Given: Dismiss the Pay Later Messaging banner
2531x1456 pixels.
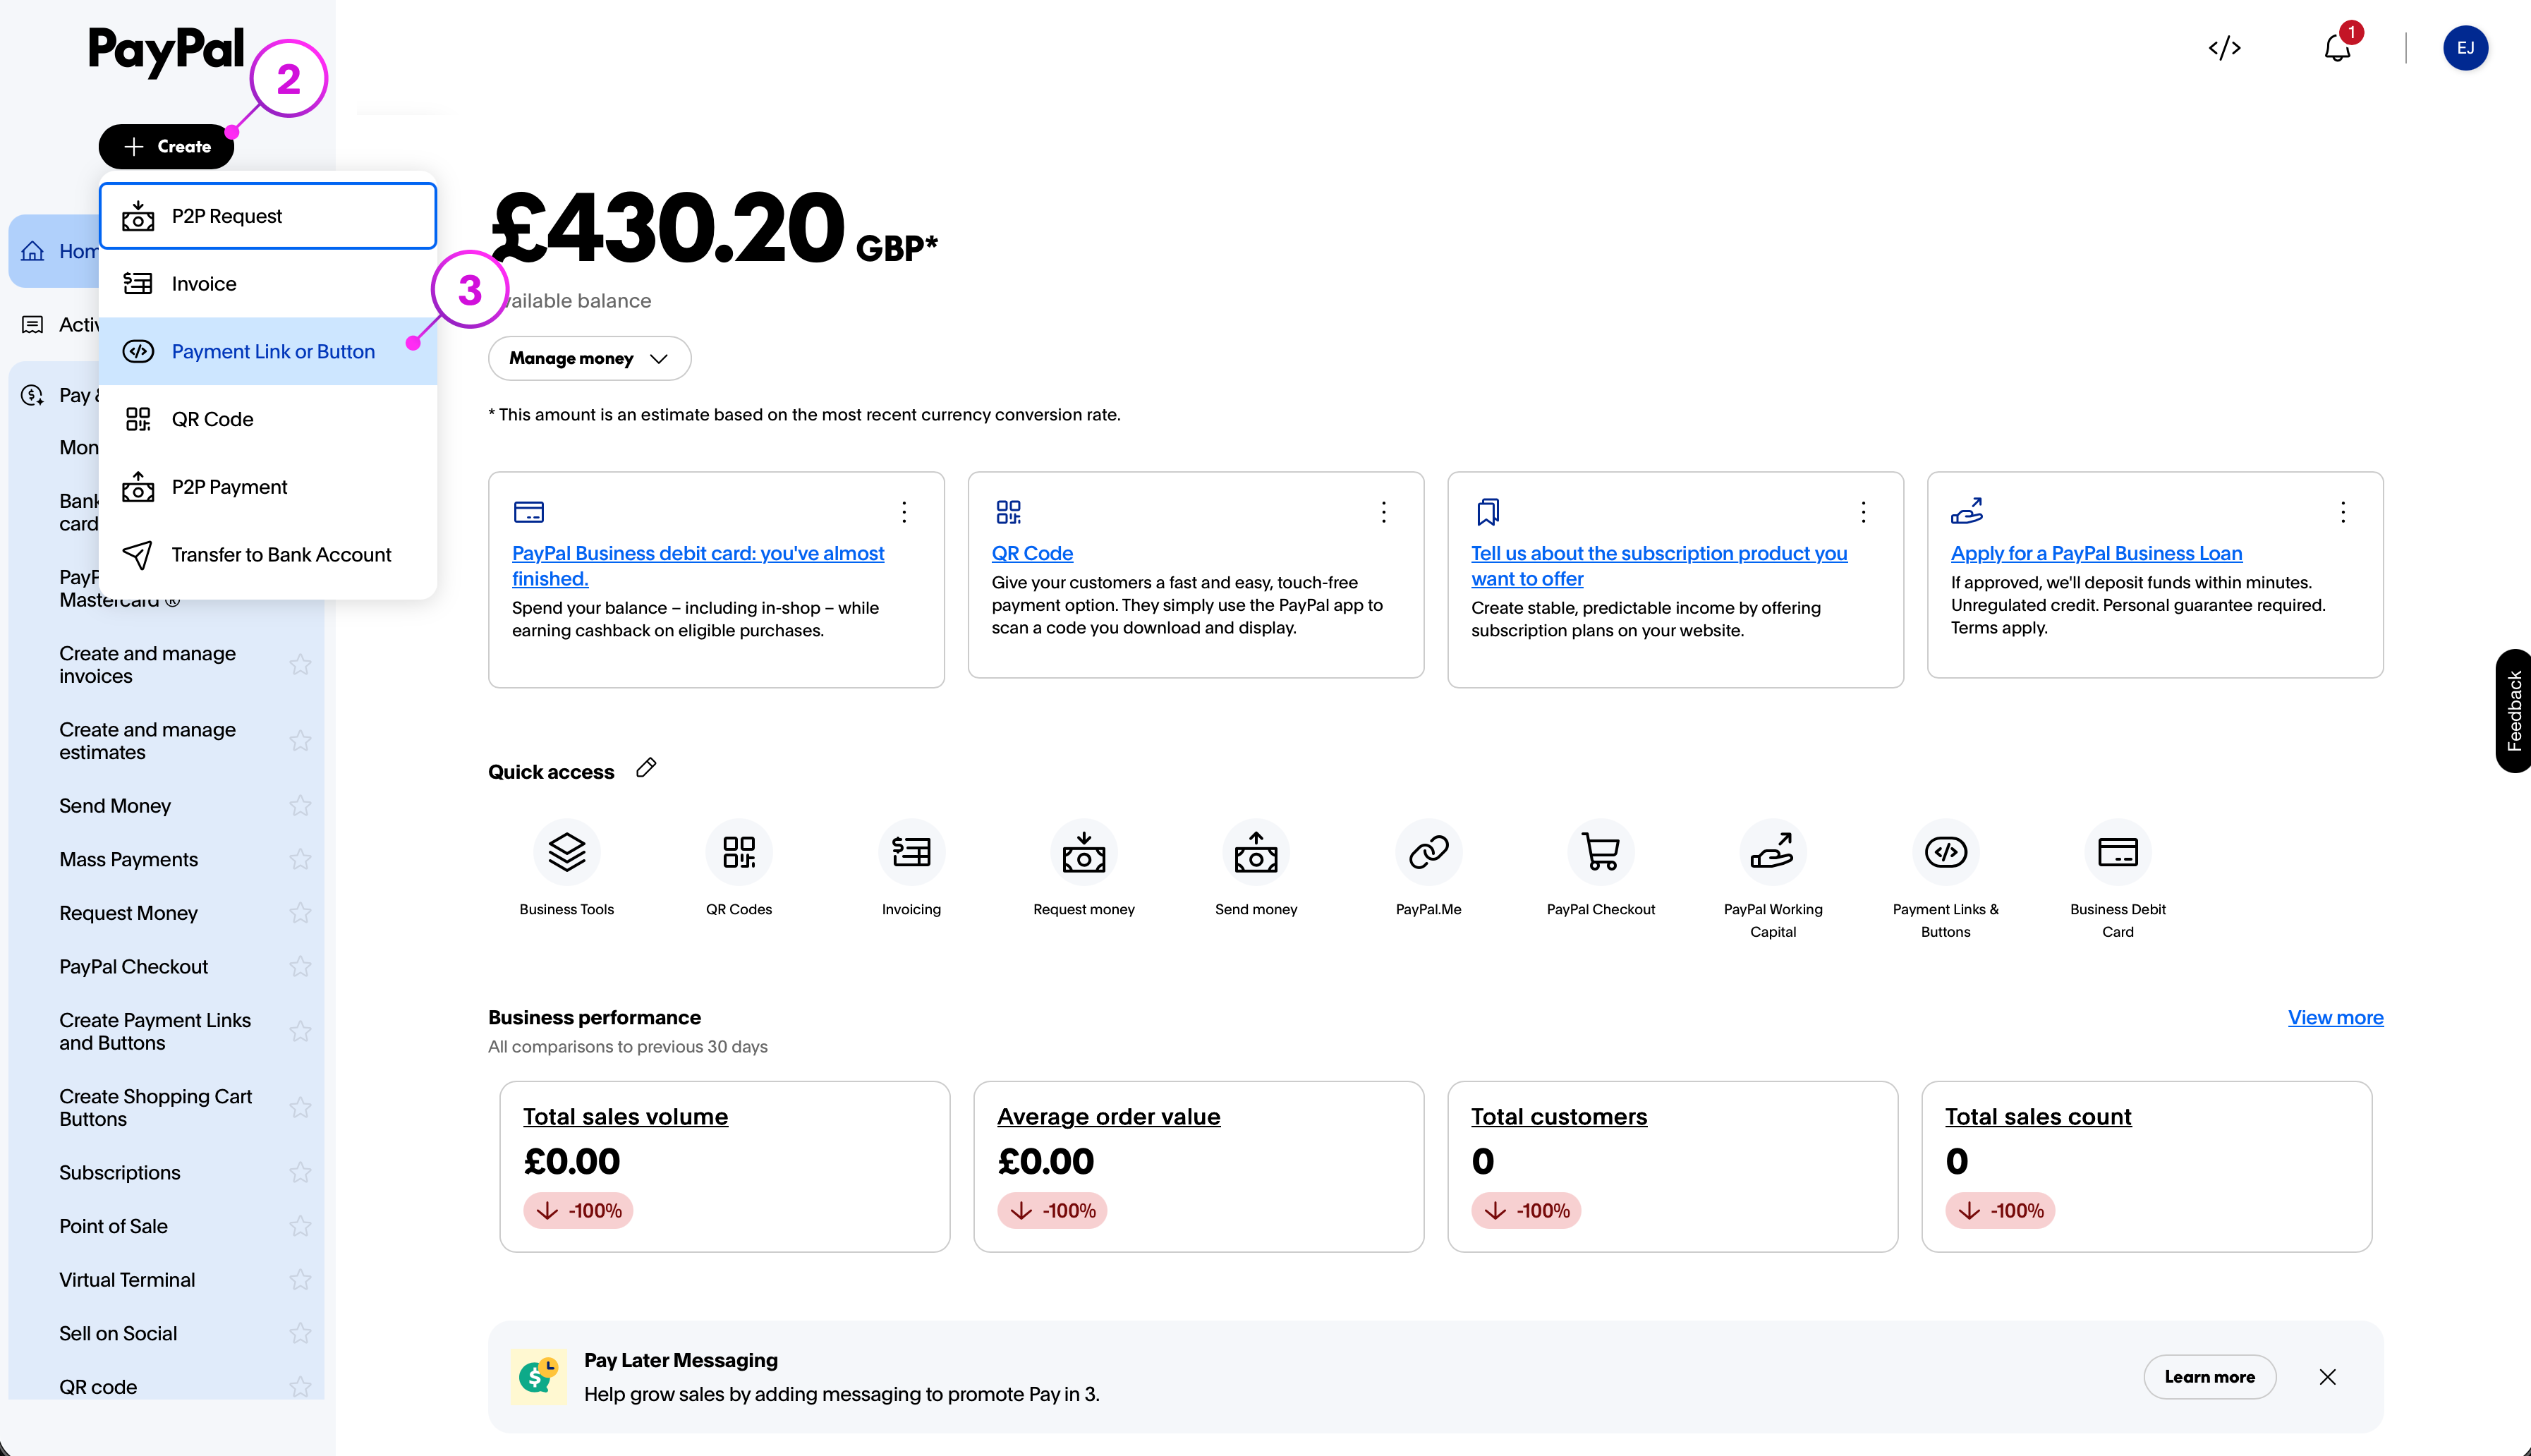Looking at the screenshot, I should (x=2327, y=1377).
